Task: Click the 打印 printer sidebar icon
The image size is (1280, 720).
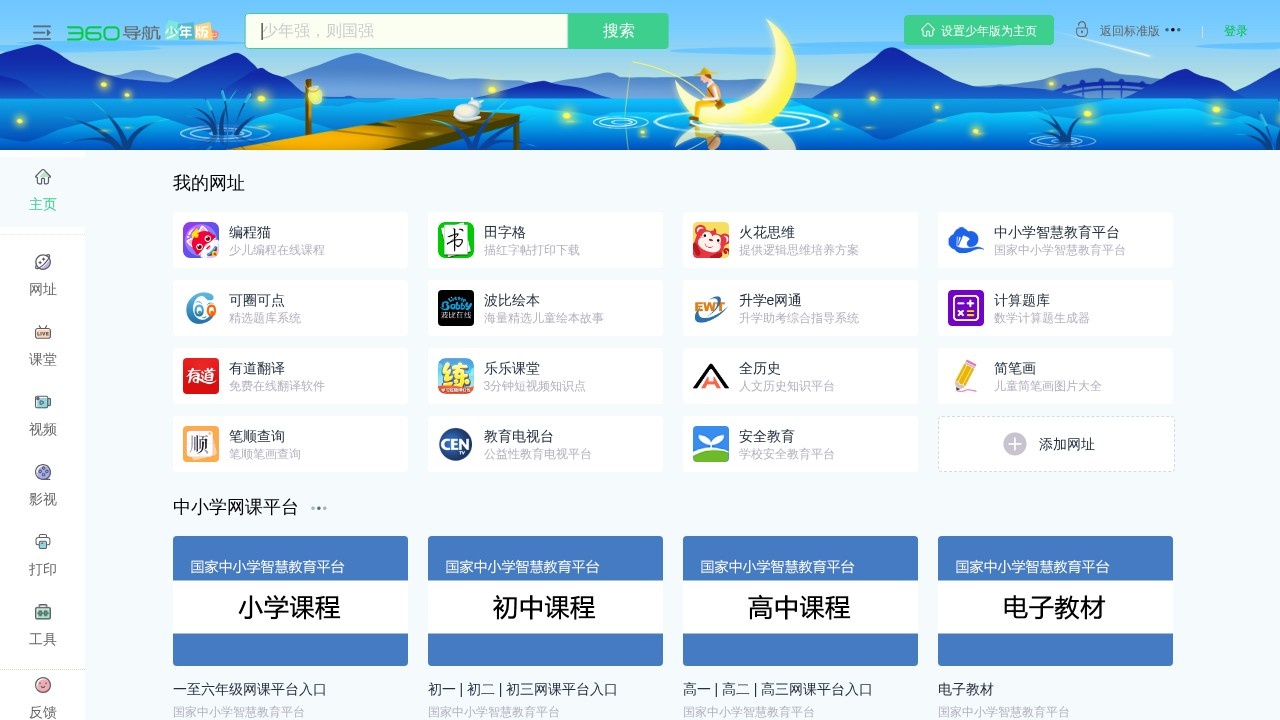Action: [x=43, y=542]
